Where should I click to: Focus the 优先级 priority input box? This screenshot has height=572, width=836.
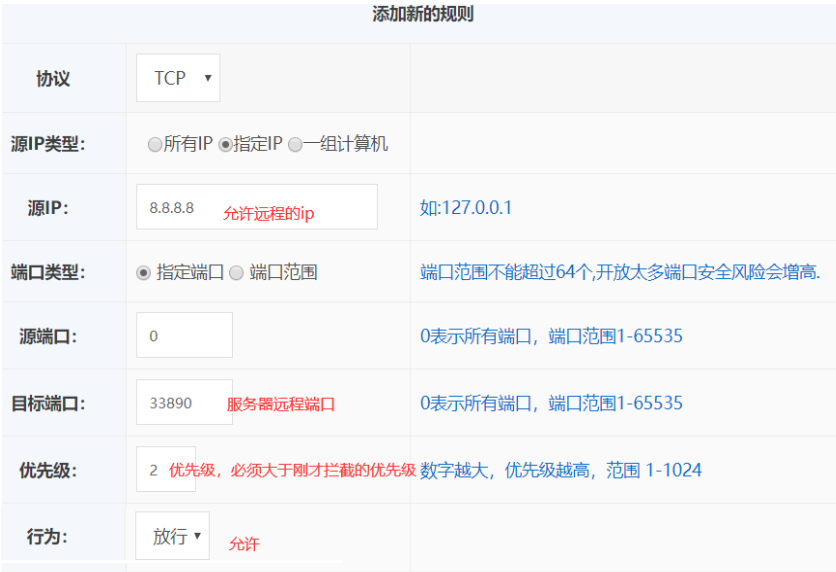[153, 469]
